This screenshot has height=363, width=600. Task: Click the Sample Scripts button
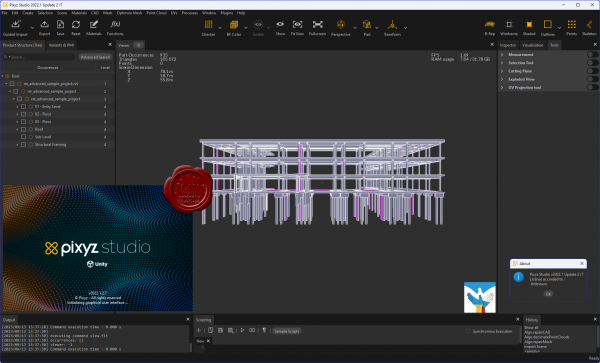[287, 331]
